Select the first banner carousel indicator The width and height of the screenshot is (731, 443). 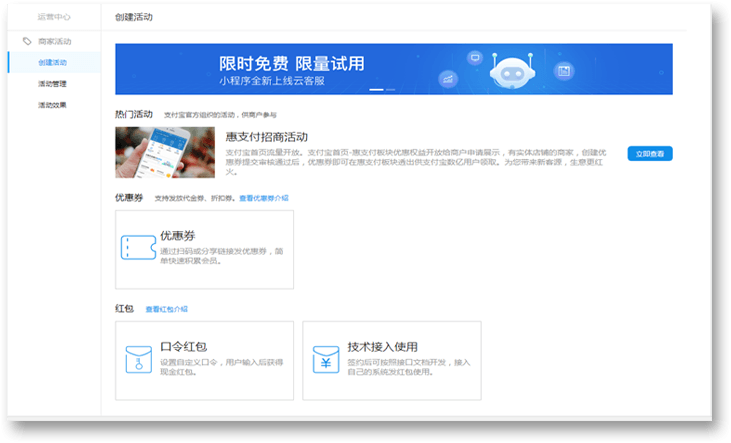pyautogui.click(x=376, y=90)
